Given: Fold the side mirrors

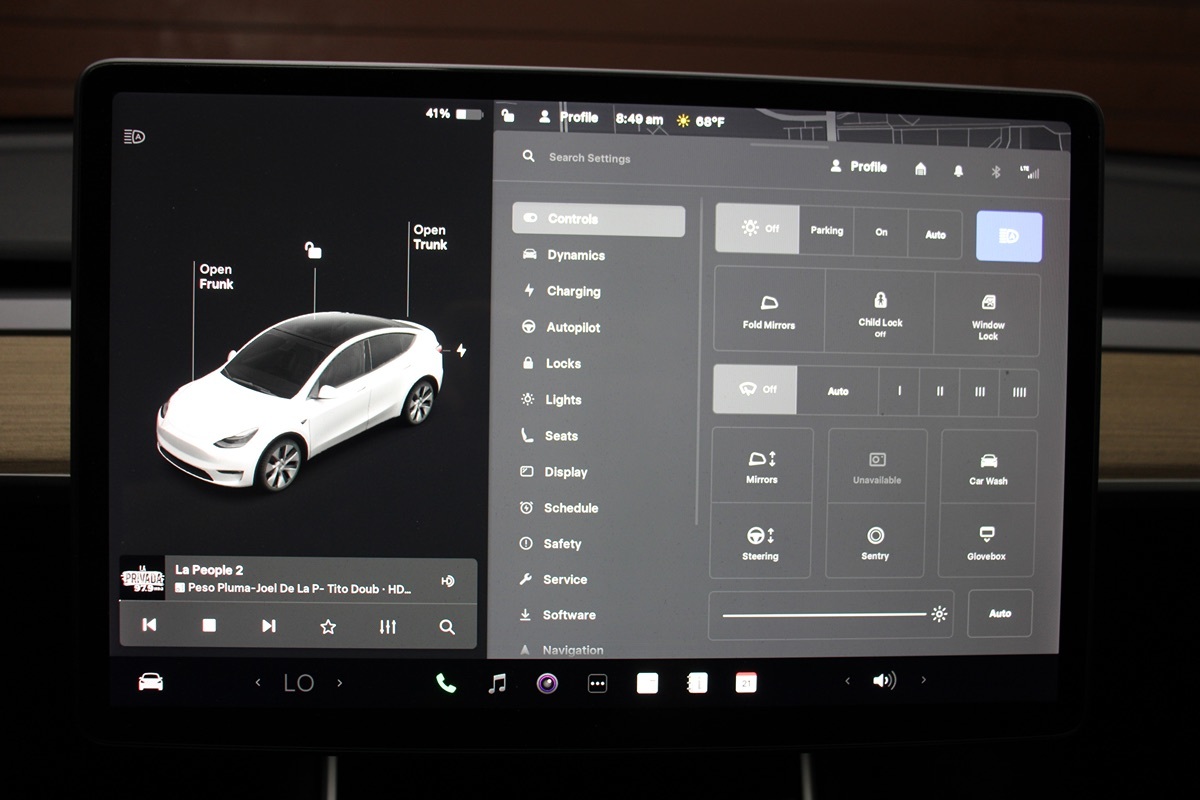Looking at the screenshot, I should click(769, 311).
